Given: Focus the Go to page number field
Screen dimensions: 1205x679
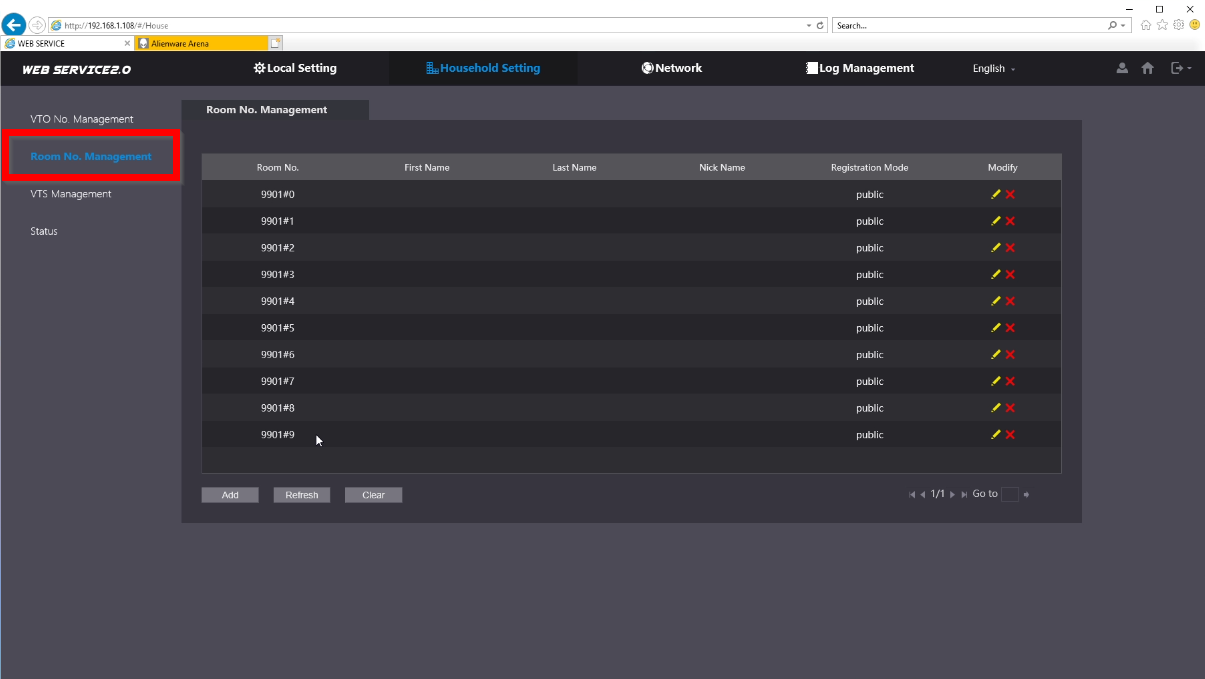Looking at the screenshot, I should [x=1010, y=494].
